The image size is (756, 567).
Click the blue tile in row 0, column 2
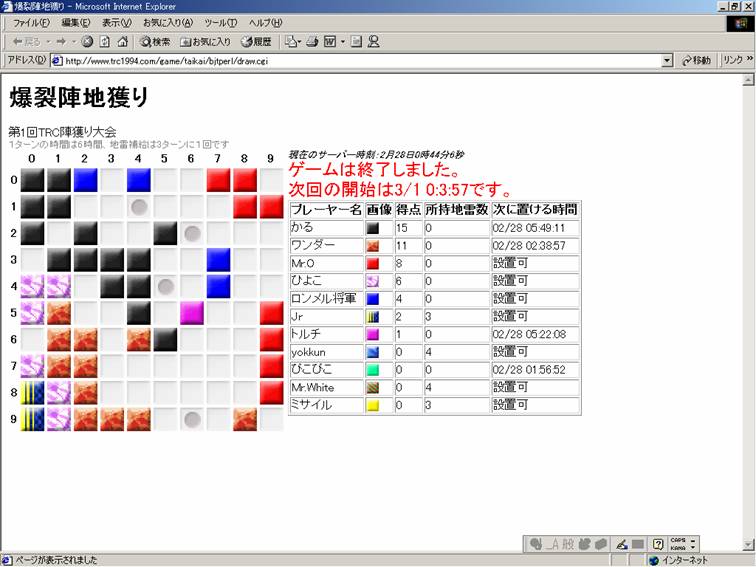(85, 180)
